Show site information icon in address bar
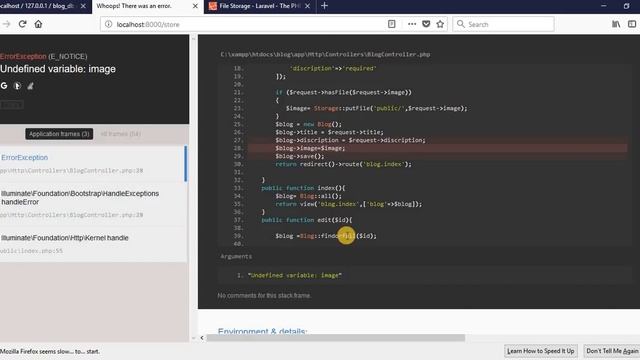 coord(109,24)
